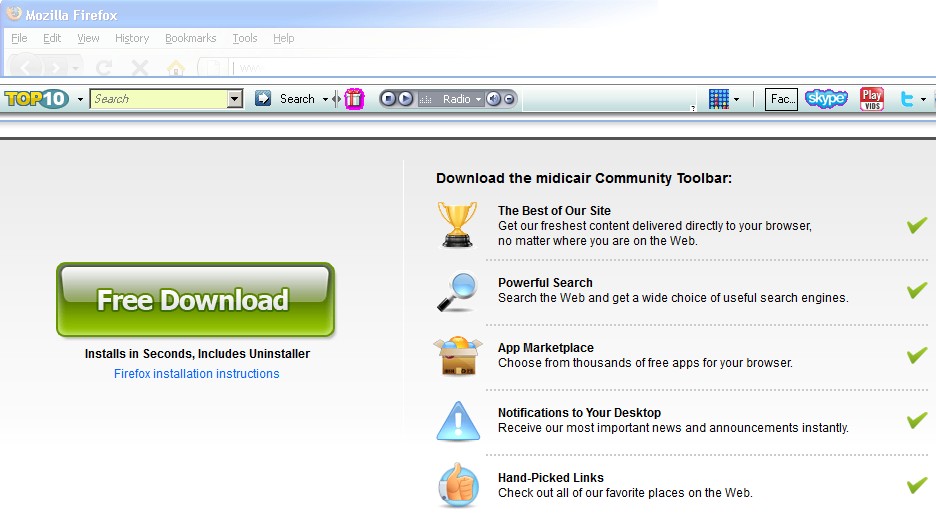Open the colorful apps grid icon
936x513 pixels.
point(719,99)
